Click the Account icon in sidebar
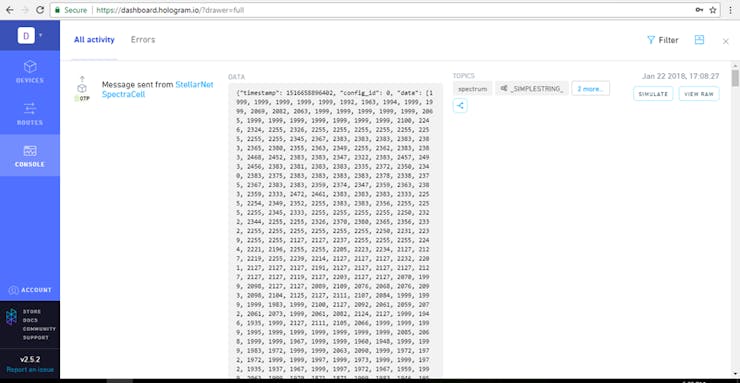The image size is (740, 383). [x=14, y=290]
